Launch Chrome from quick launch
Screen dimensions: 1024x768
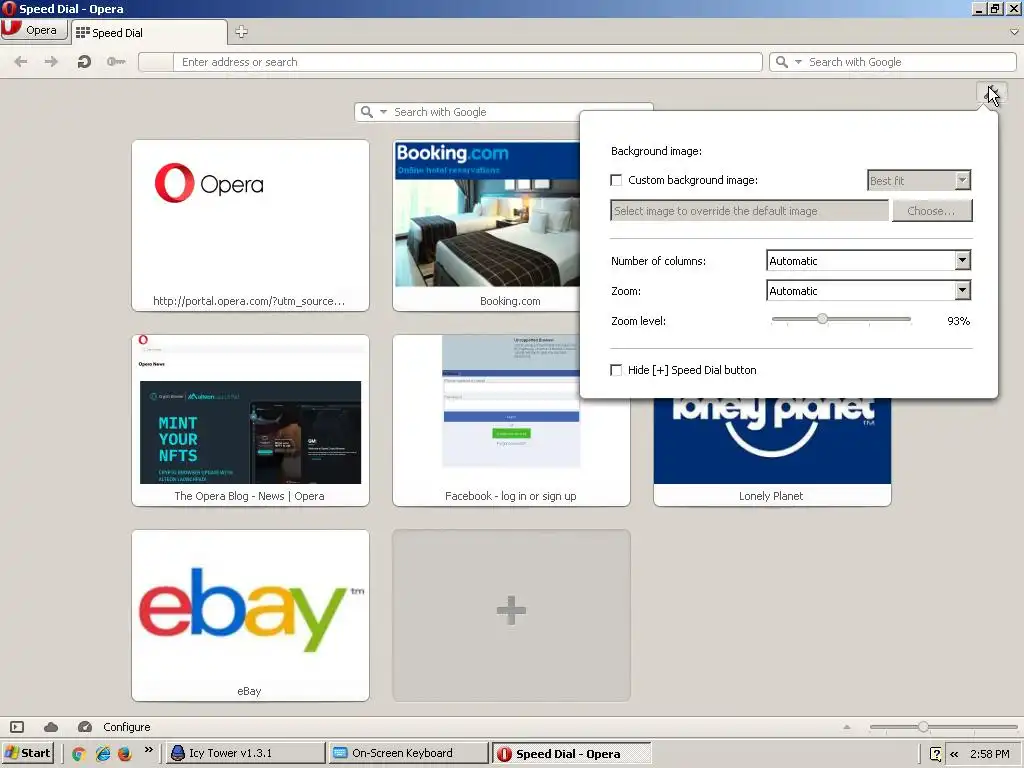pyautogui.click(x=79, y=754)
